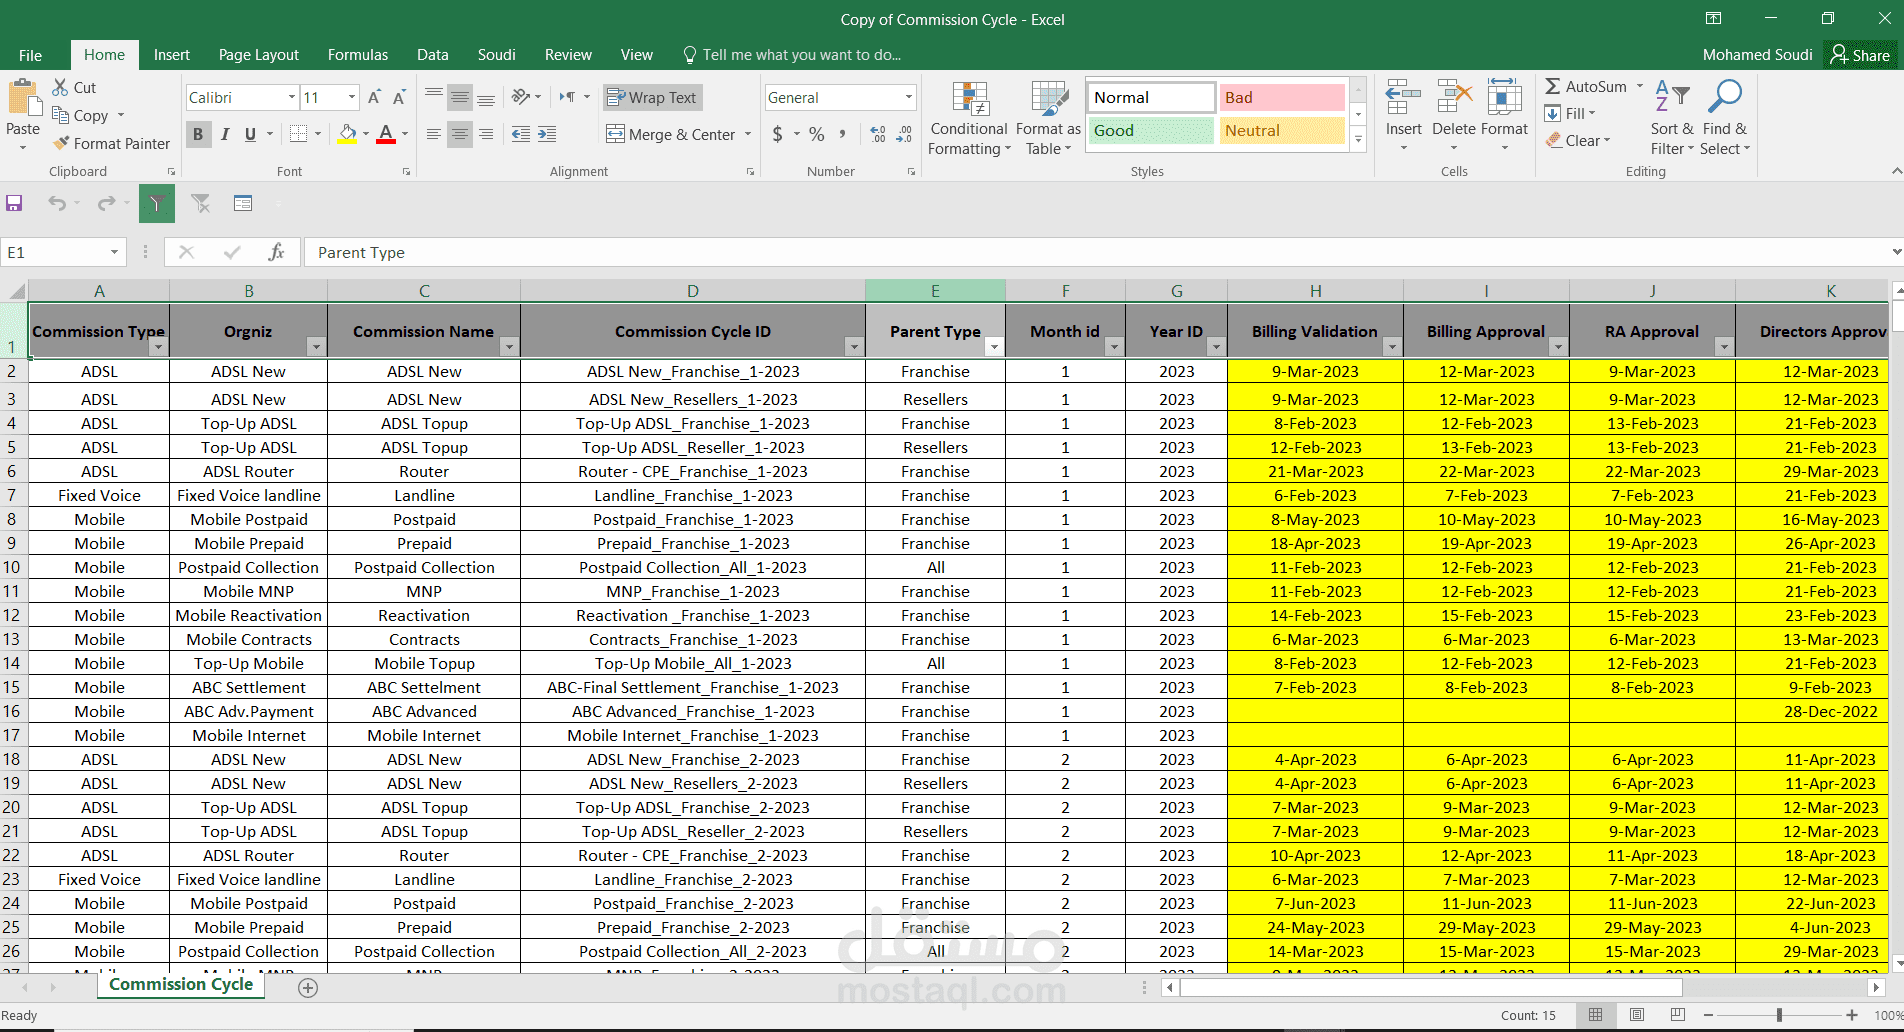Viewport: 1904px width, 1032px height.
Task: Click the Insert cells icon
Action: pyautogui.click(x=1403, y=99)
